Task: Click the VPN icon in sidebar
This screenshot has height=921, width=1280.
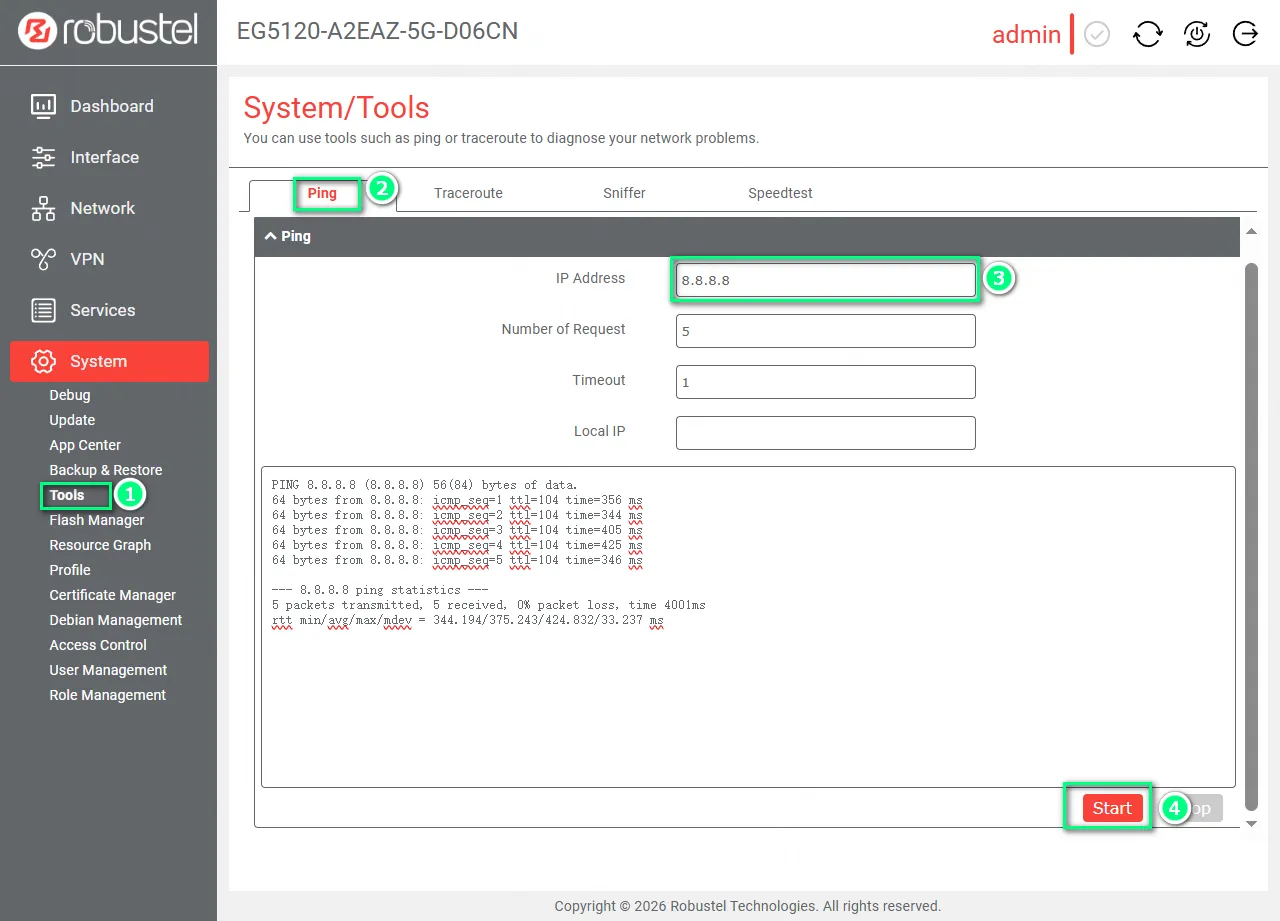Action: pyautogui.click(x=43, y=259)
